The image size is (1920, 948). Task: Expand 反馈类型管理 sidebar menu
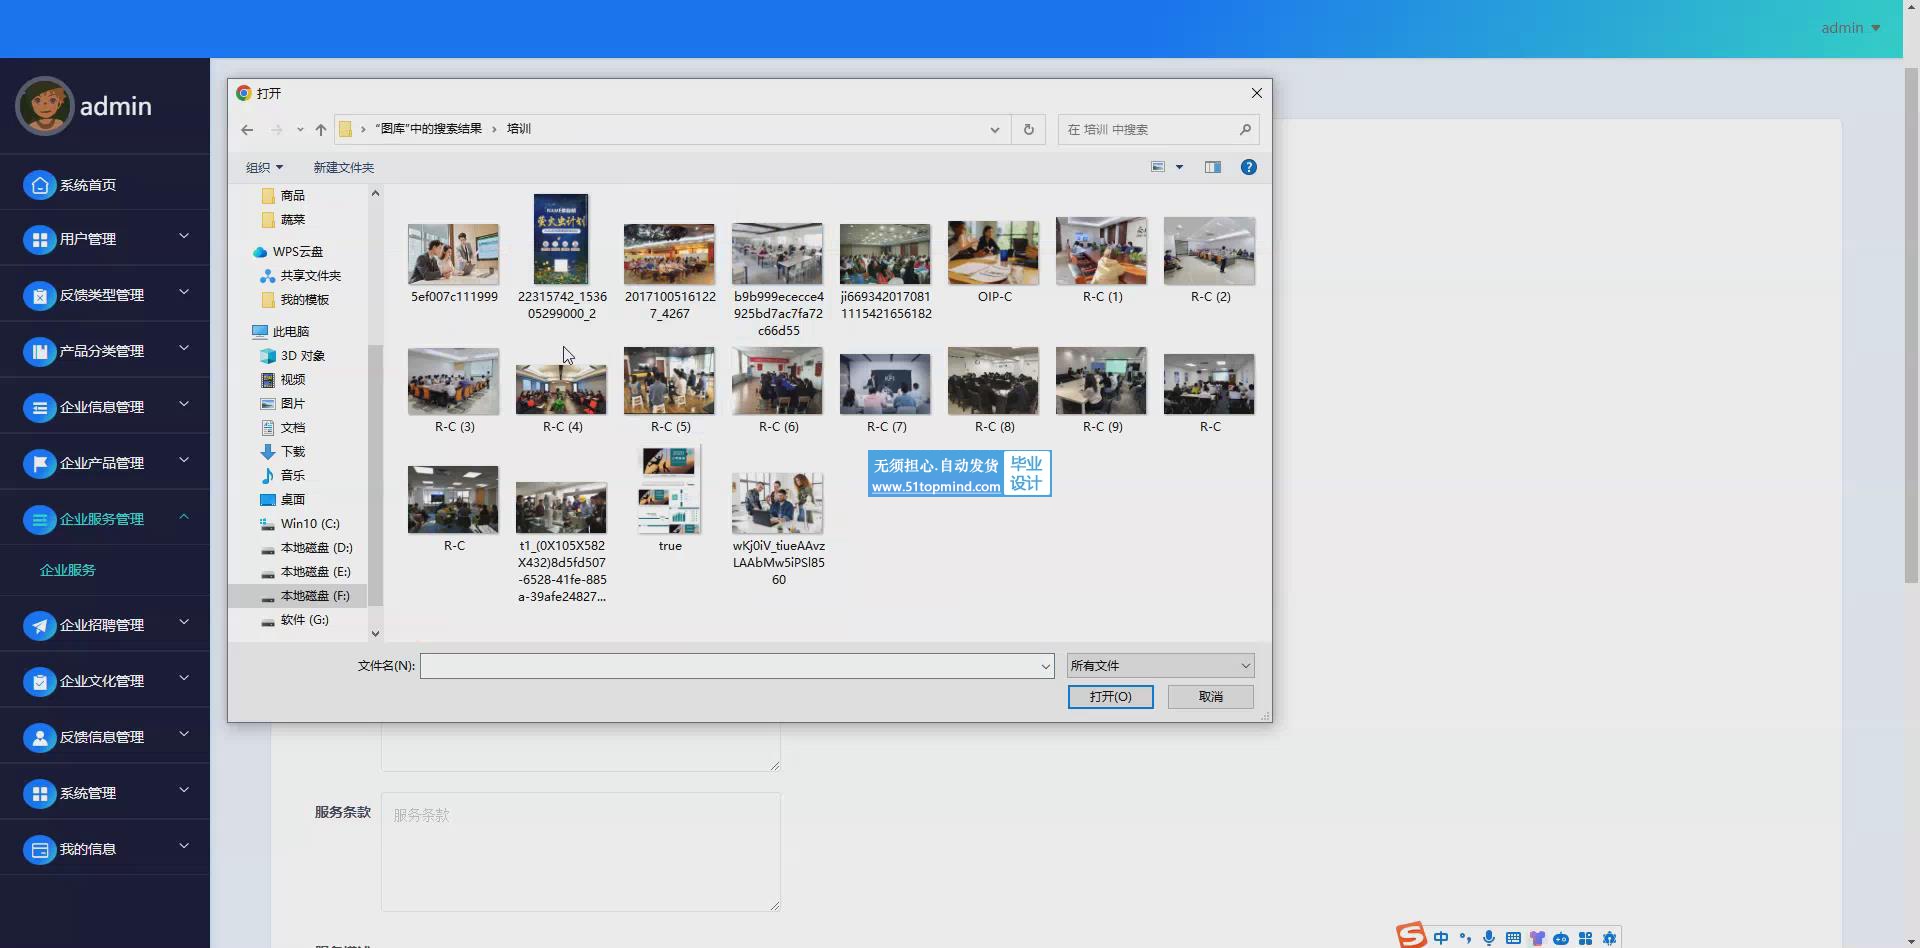coord(105,295)
